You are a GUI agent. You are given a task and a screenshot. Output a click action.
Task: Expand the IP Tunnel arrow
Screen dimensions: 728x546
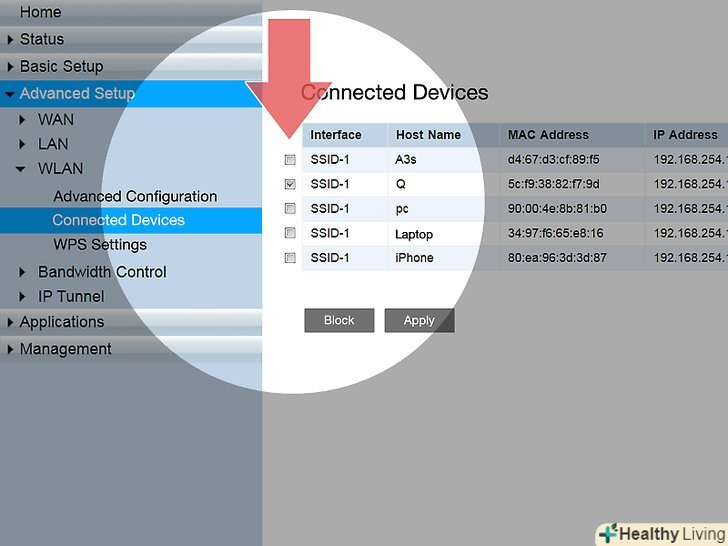(22, 297)
